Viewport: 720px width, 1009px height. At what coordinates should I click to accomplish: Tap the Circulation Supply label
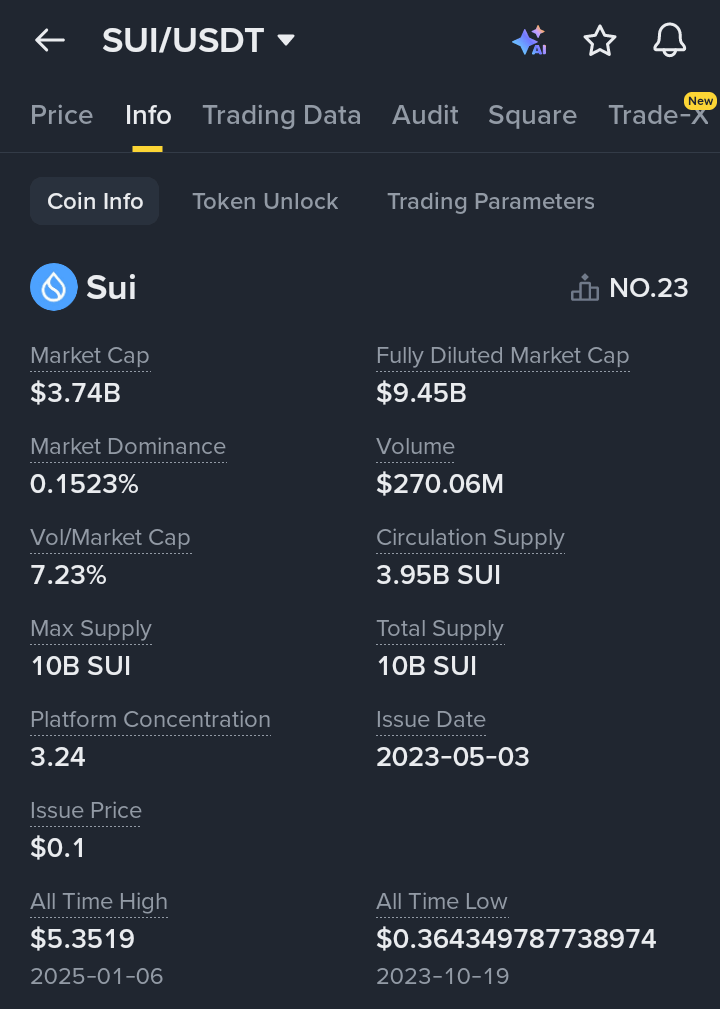click(470, 538)
